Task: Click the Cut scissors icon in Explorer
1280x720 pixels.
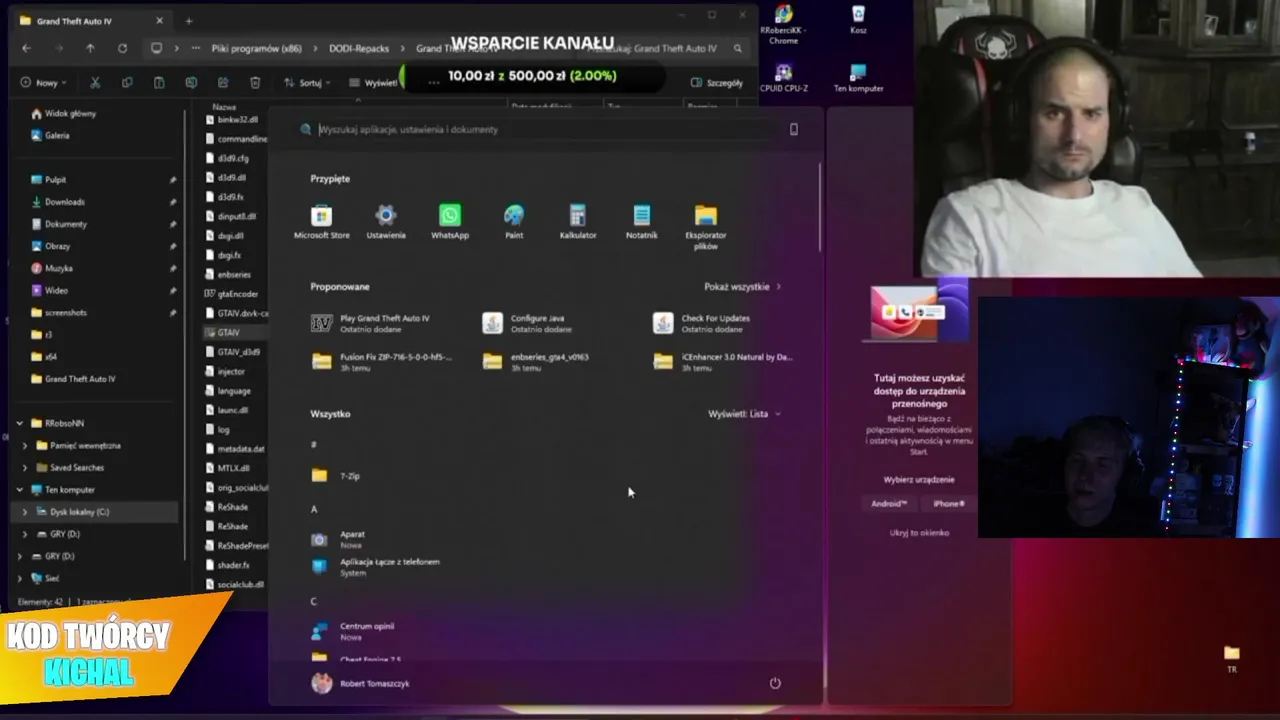Action: coord(95,83)
